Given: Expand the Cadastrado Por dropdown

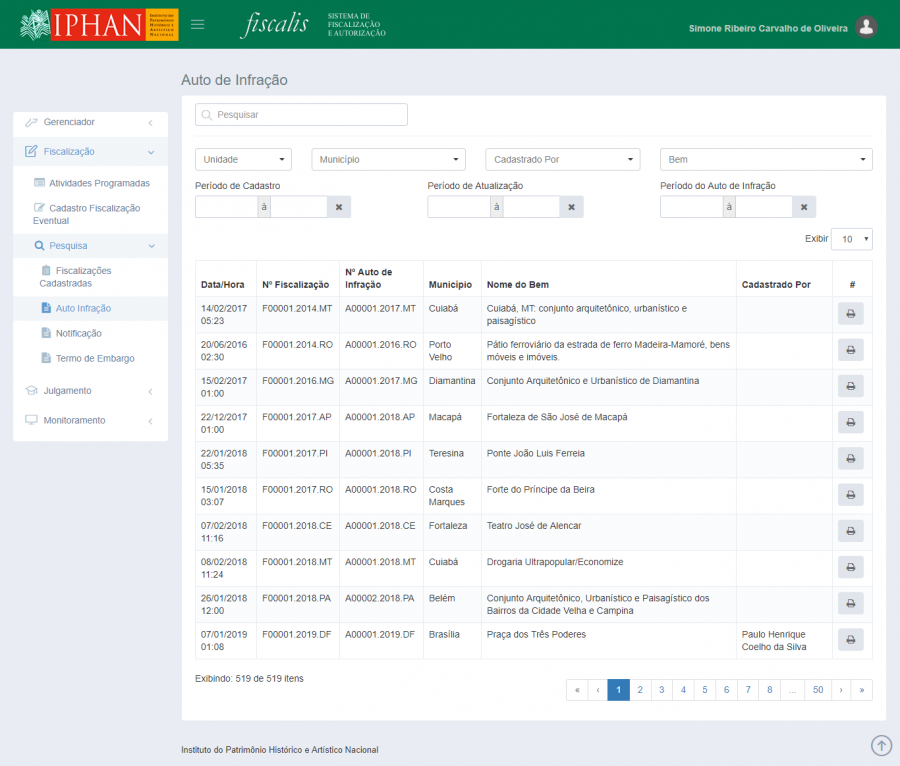Looking at the screenshot, I should point(562,160).
